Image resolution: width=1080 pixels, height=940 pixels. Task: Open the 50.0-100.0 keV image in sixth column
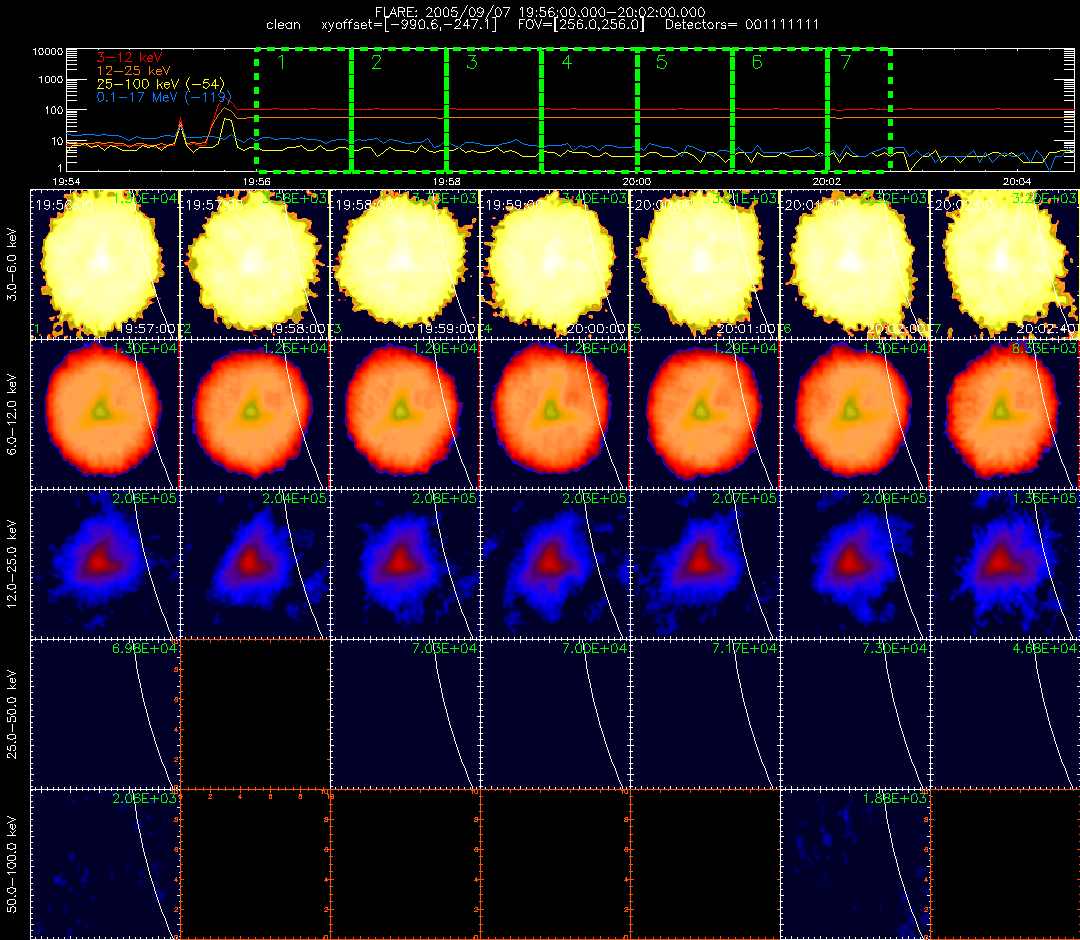pos(855,864)
